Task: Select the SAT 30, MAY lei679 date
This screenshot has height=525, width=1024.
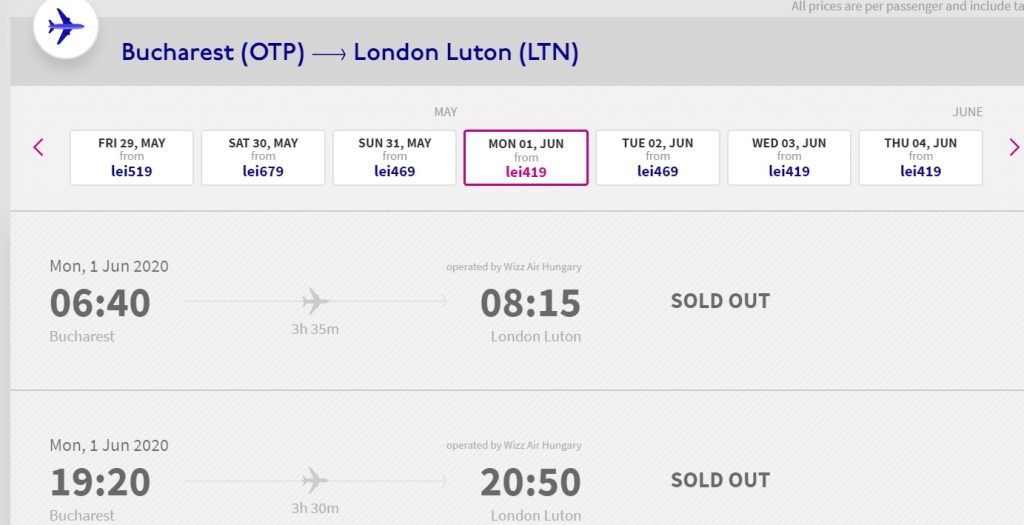Action: click(x=263, y=157)
